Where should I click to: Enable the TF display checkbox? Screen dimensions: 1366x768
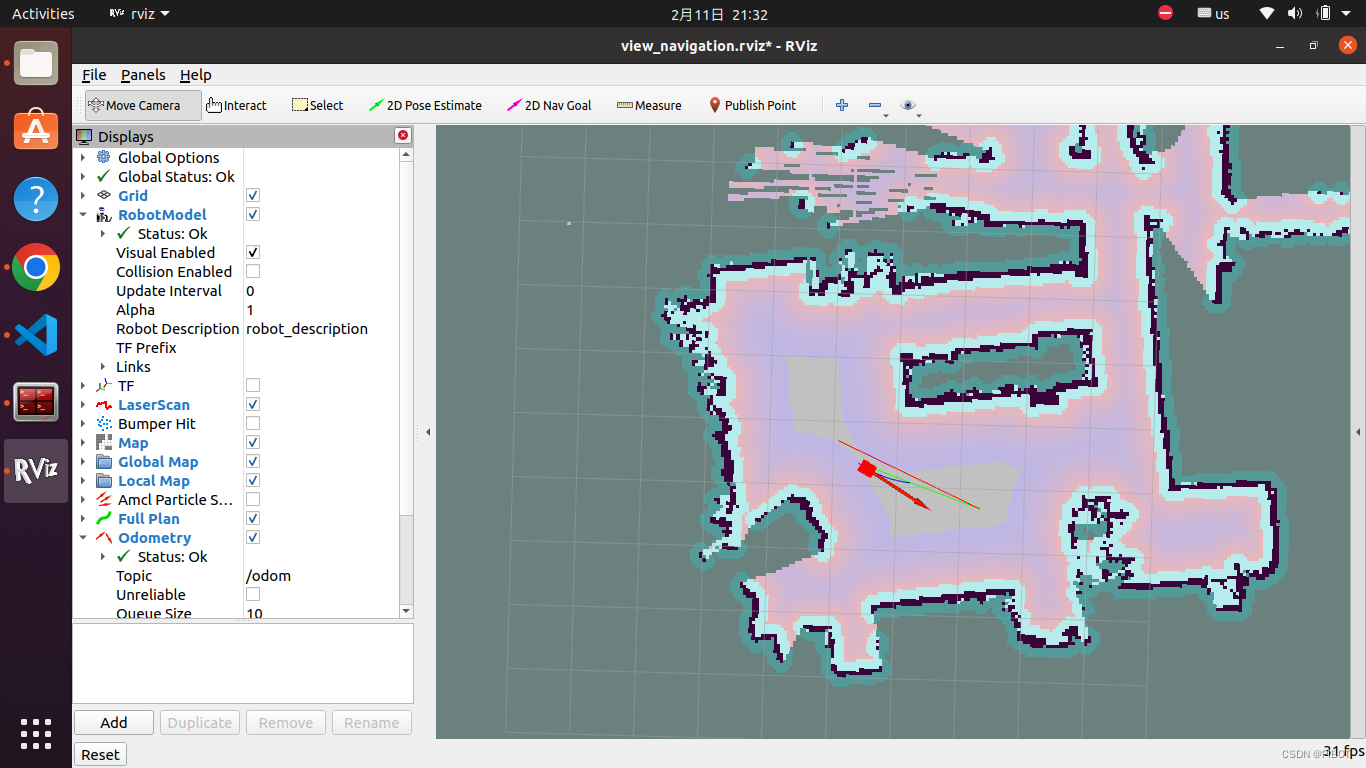click(253, 385)
